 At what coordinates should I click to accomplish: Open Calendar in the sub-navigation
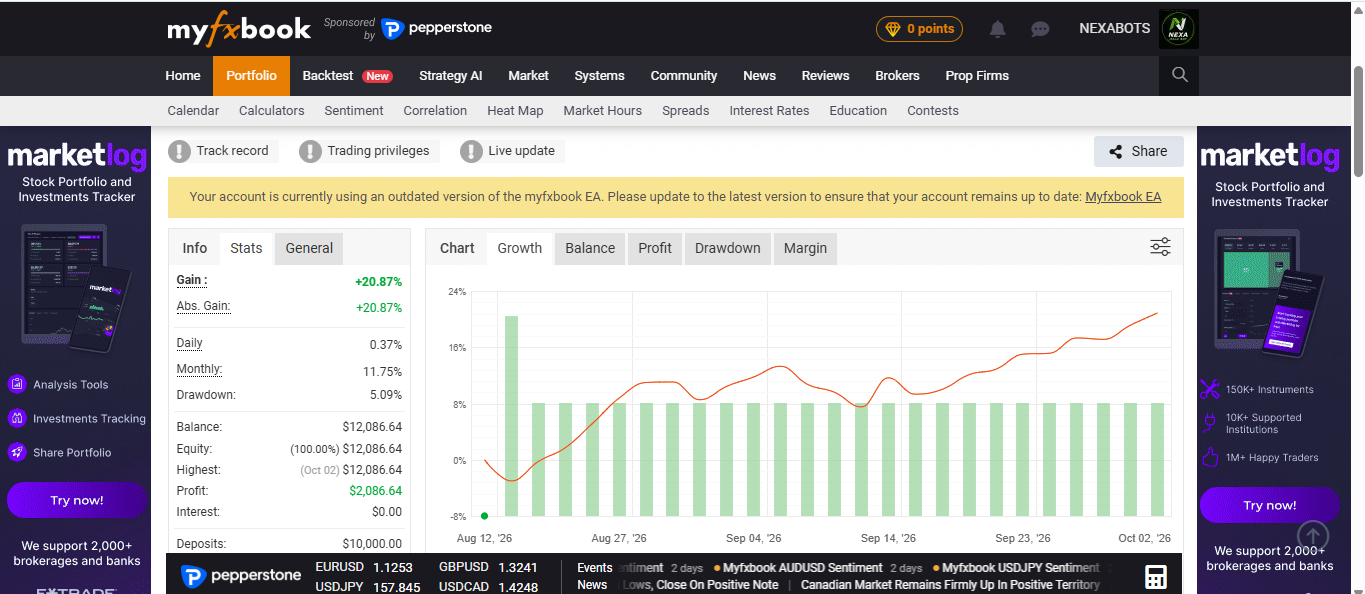193,111
